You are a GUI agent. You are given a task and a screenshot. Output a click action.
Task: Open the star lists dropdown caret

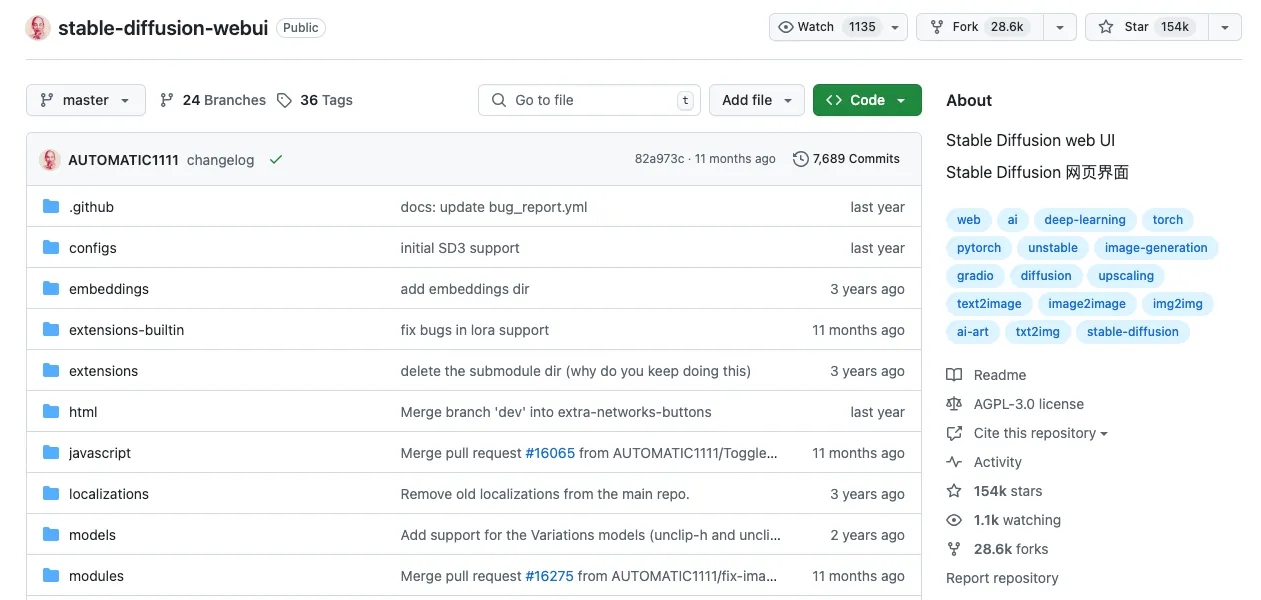(x=1224, y=27)
